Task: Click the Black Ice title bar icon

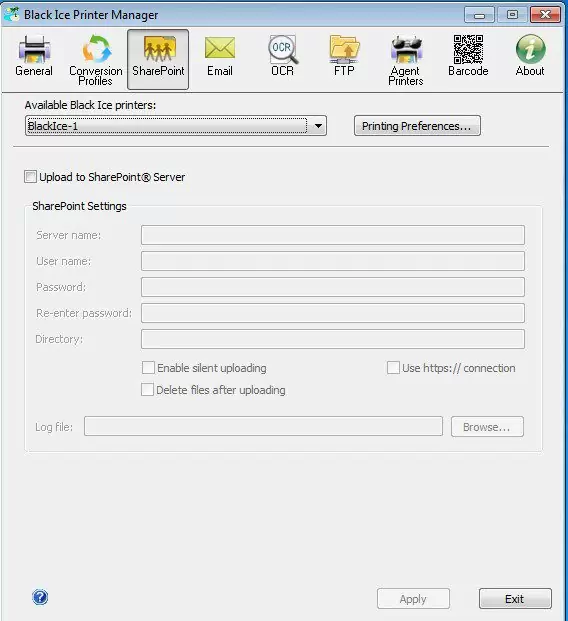Action: point(11,14)
